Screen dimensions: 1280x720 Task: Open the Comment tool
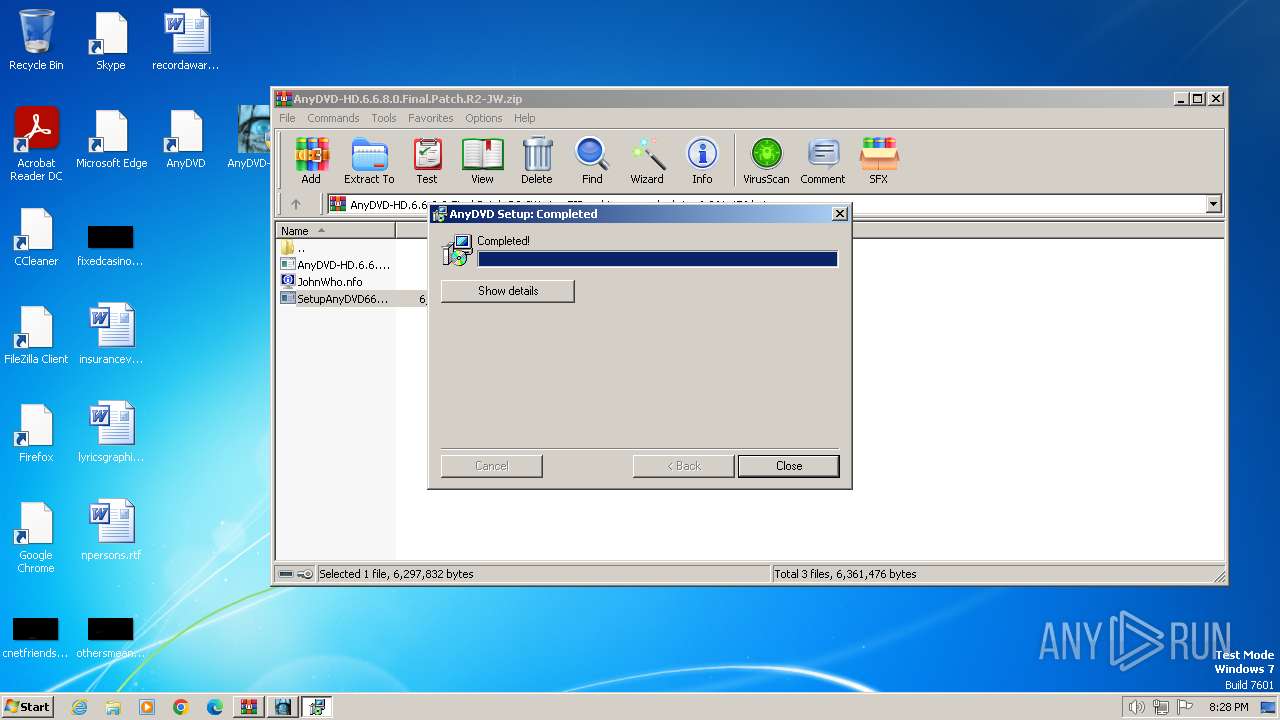coord(823,161)
